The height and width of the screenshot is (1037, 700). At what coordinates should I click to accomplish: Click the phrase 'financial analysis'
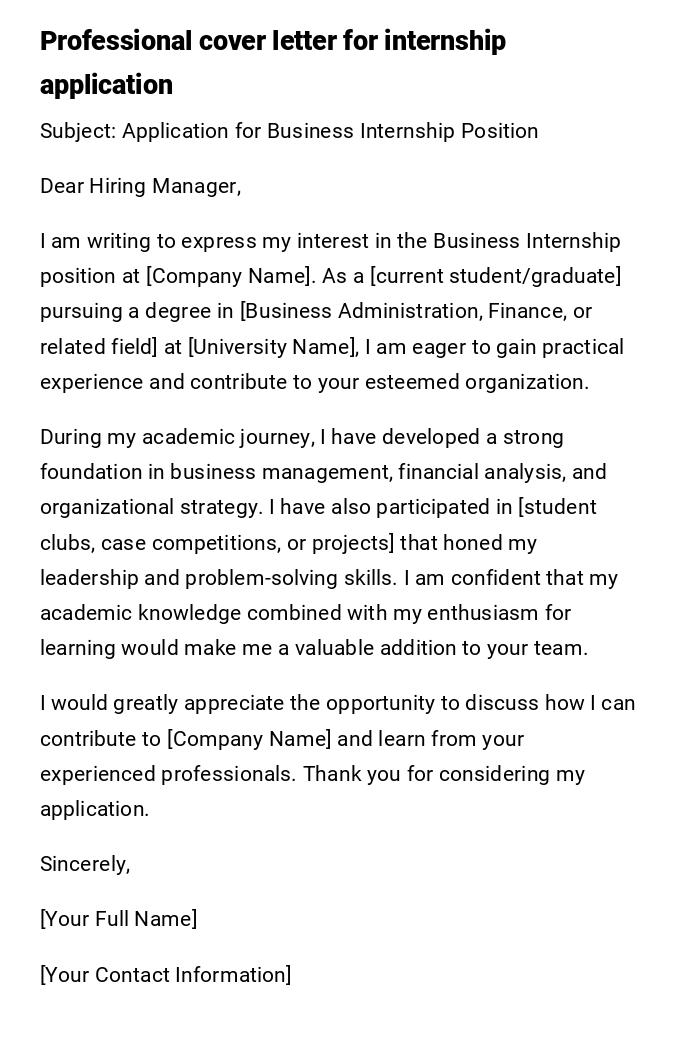click(482, 473)
